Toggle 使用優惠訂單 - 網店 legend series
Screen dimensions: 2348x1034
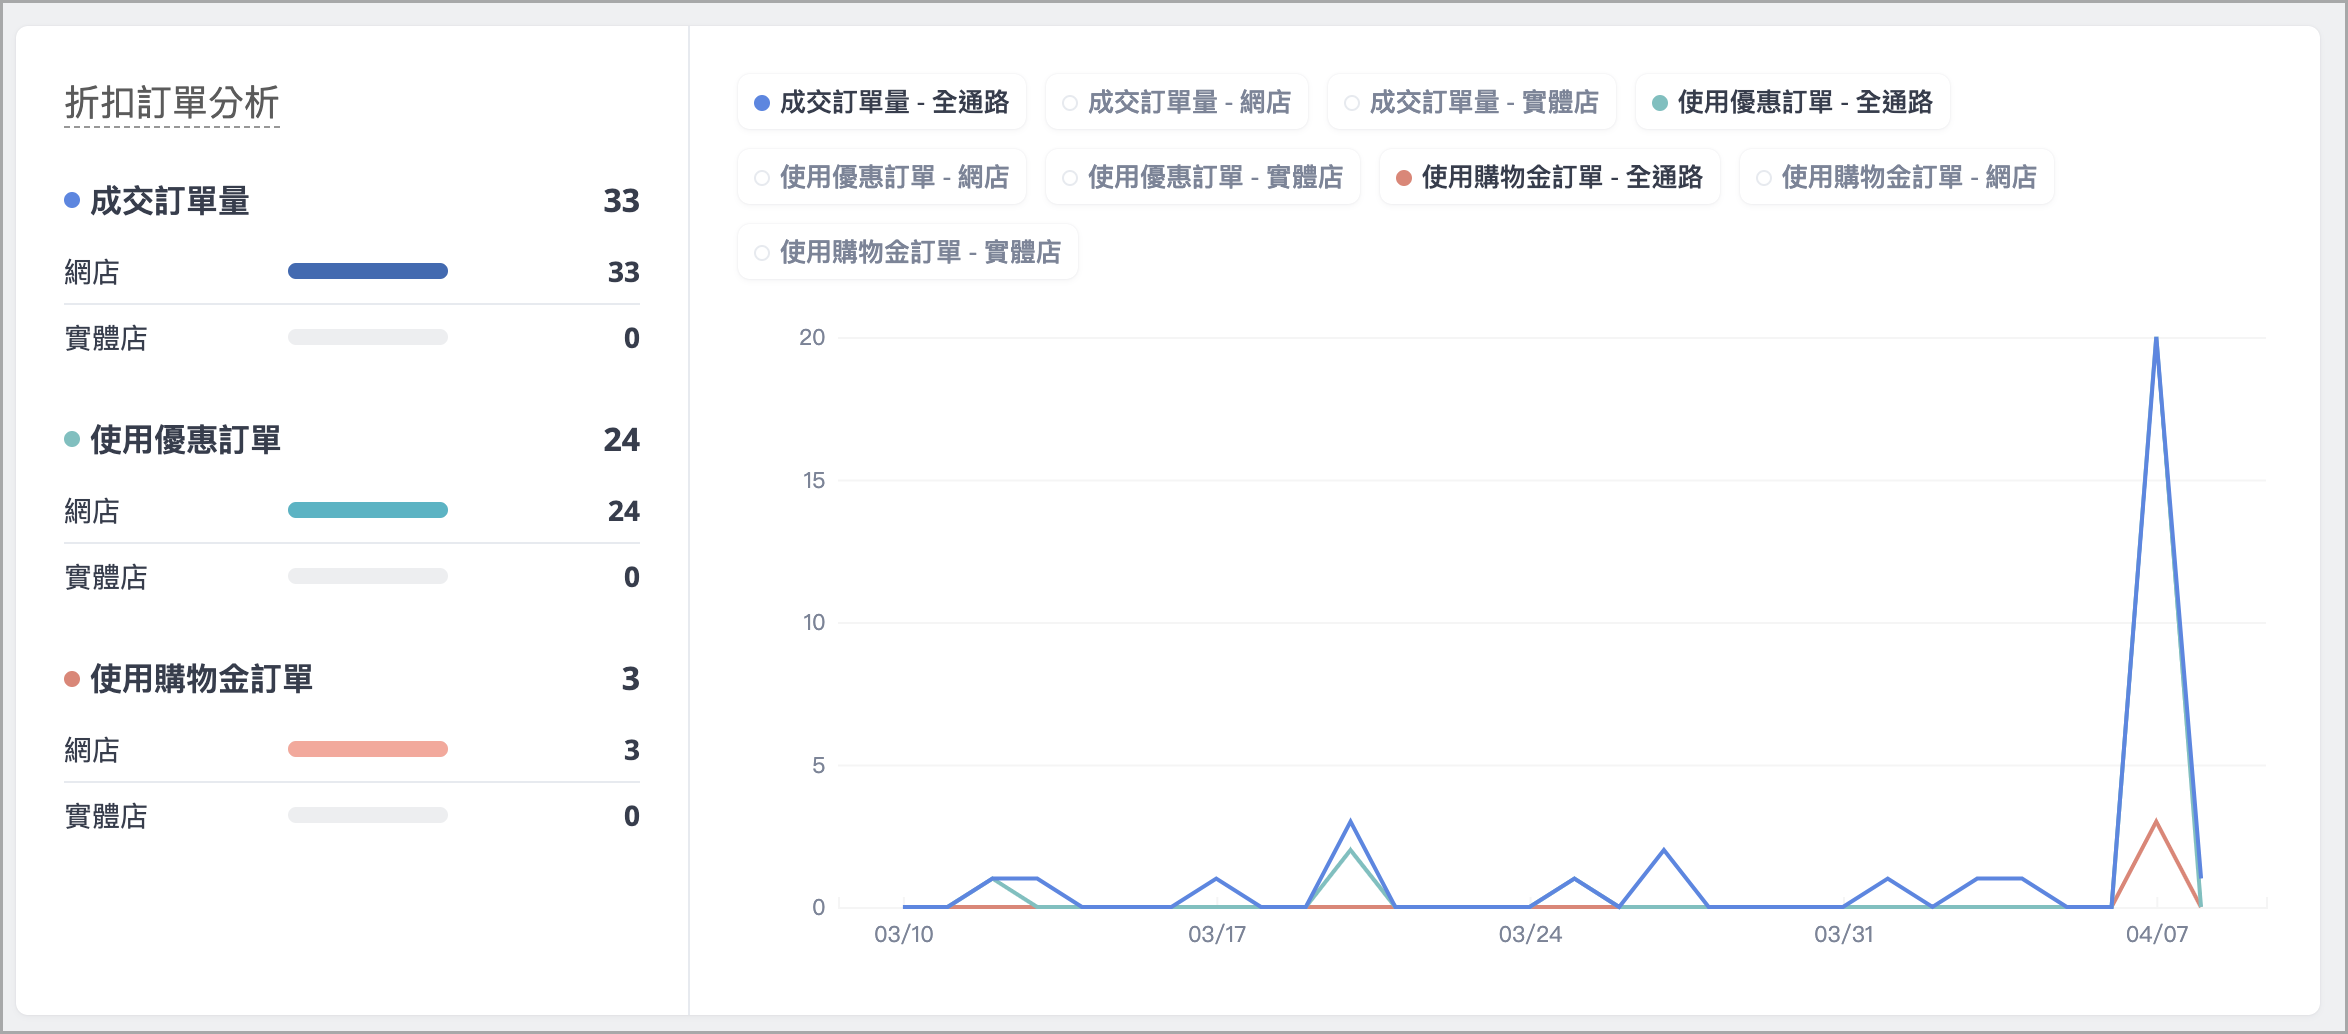tap(882, 177)
